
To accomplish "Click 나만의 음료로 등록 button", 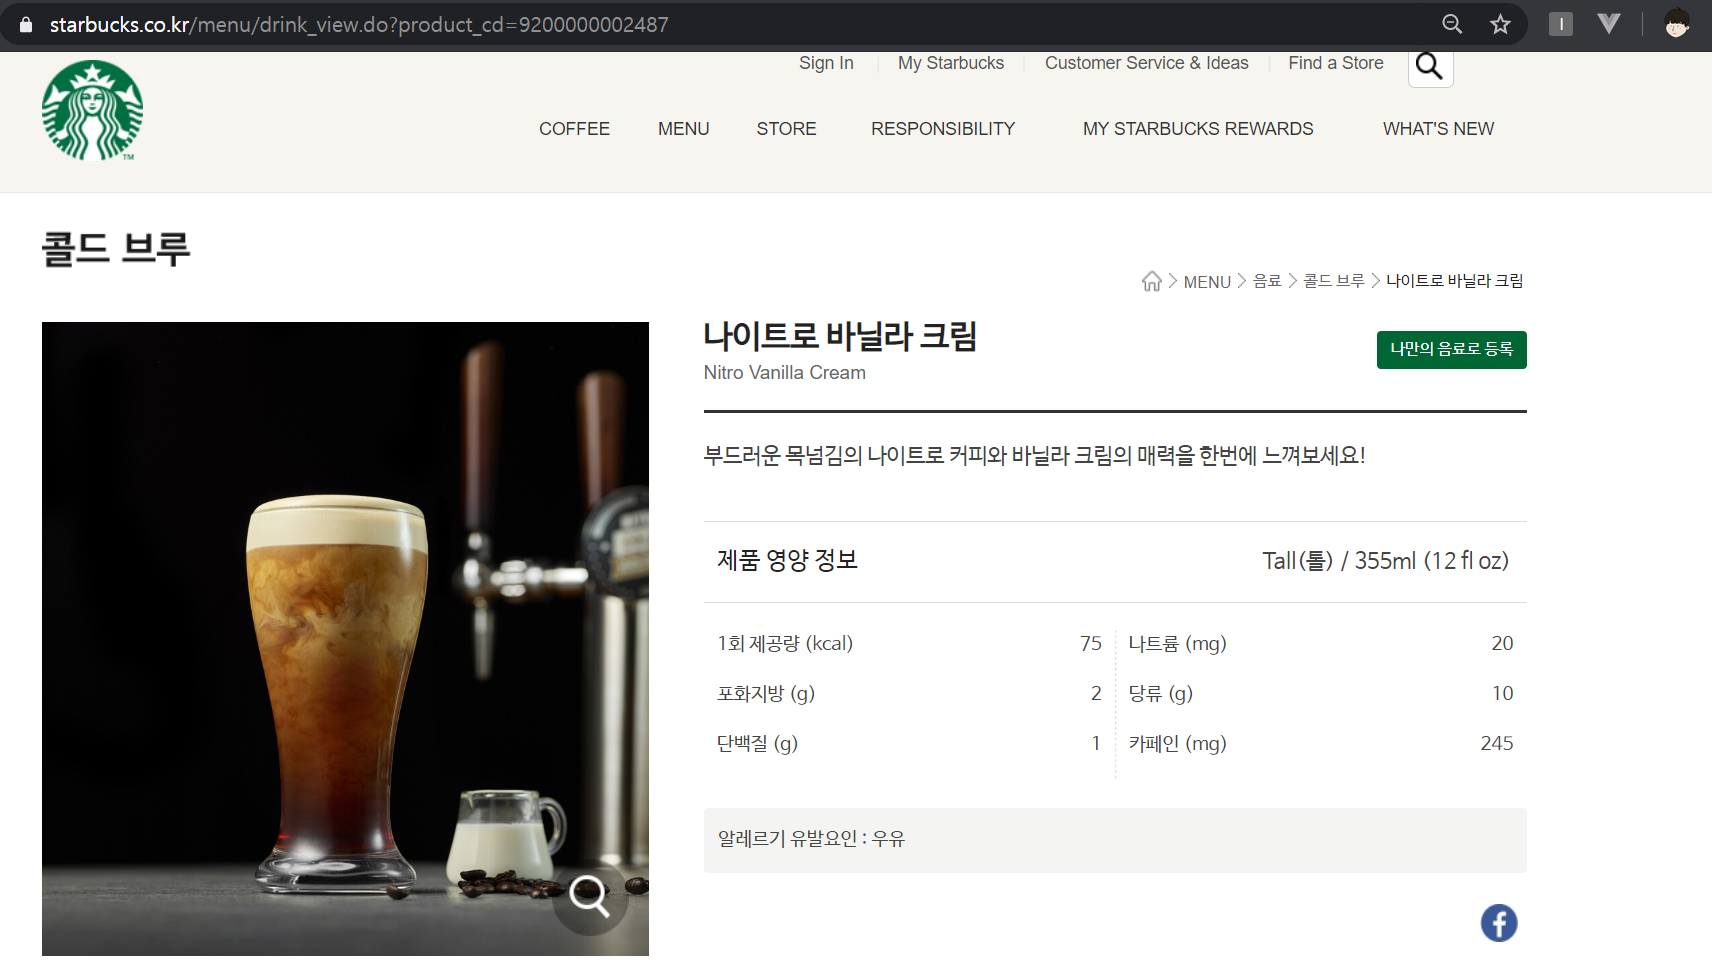I will coord(1451,350).
